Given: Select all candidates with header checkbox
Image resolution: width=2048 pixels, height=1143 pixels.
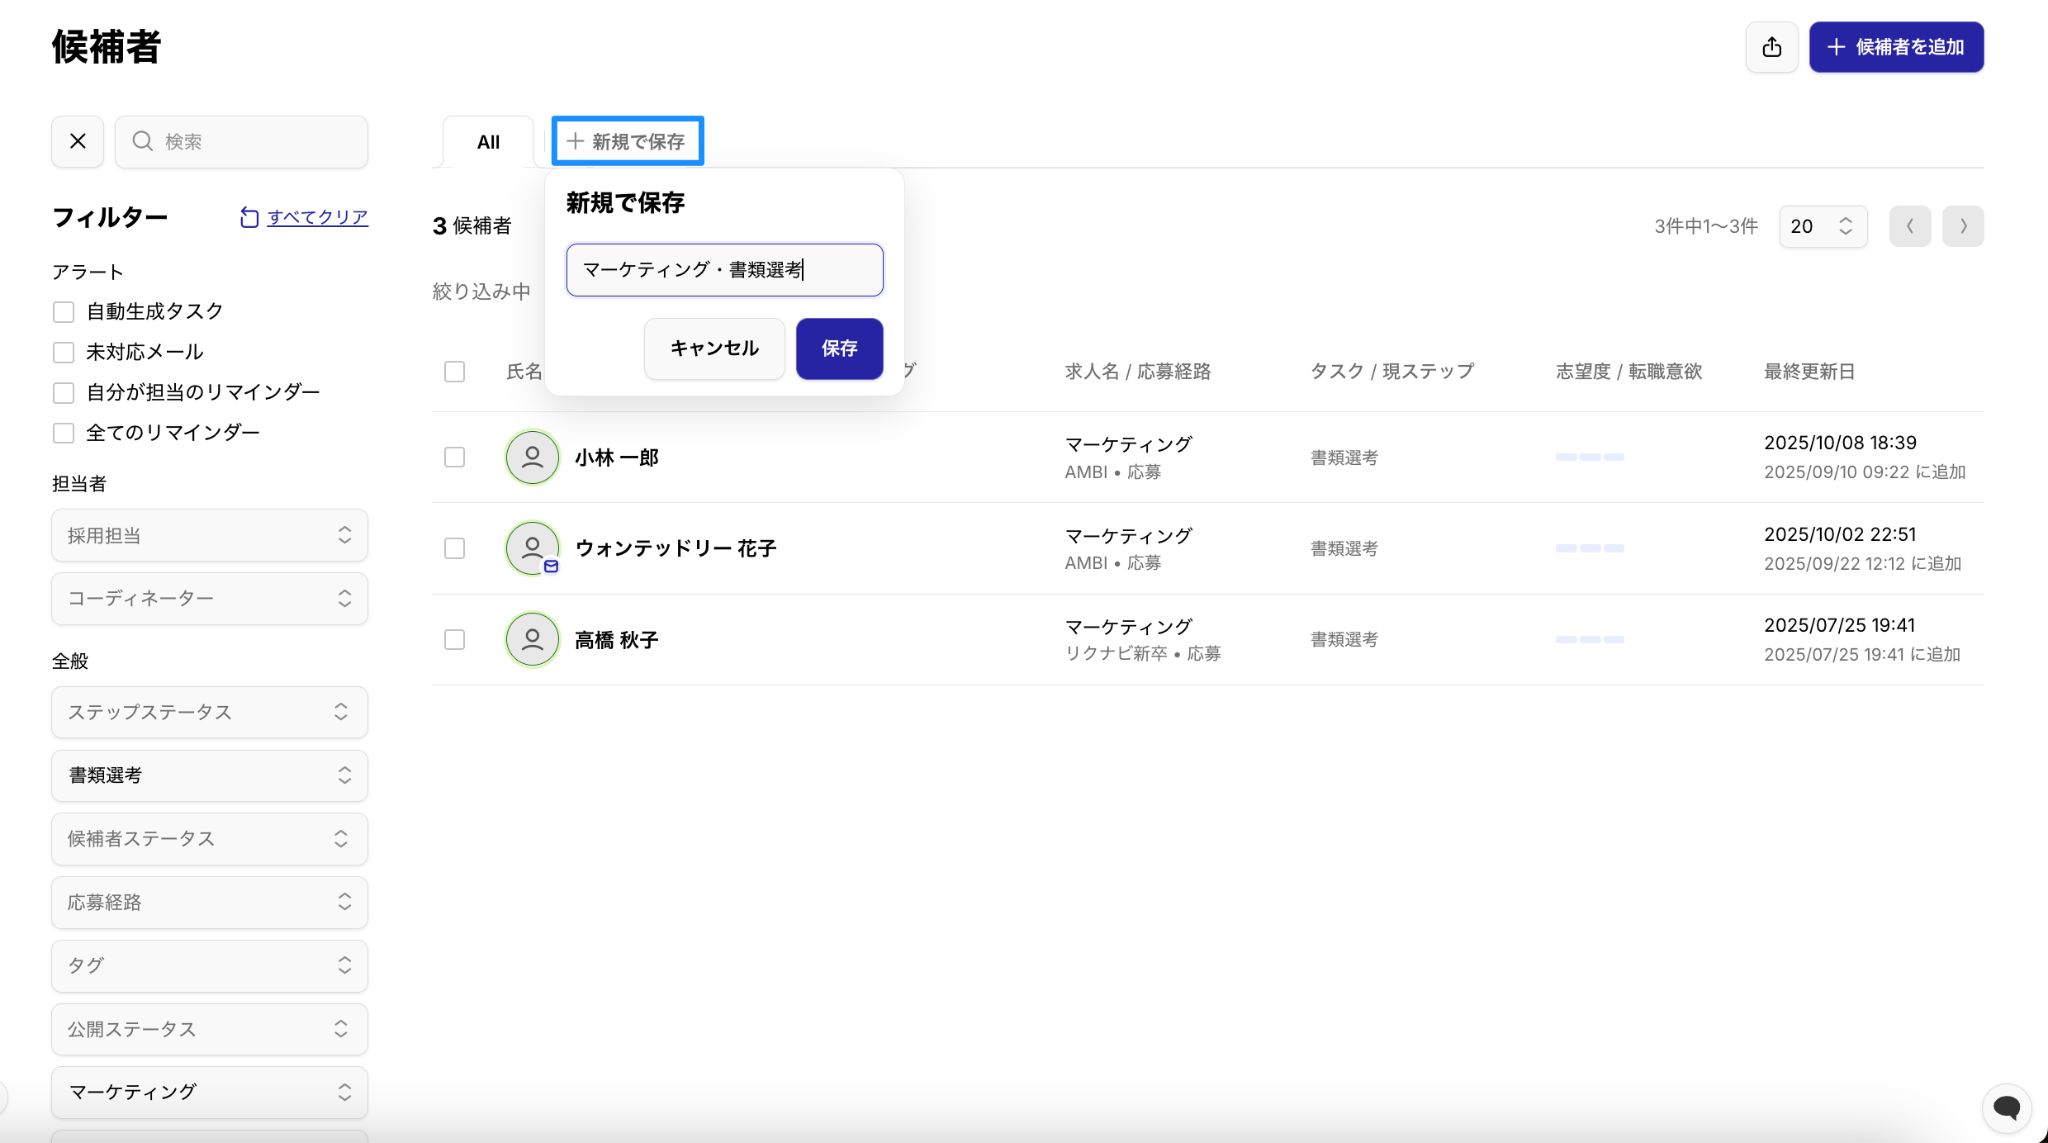Looking at the screenshot, I should click(x=454, y=371).
